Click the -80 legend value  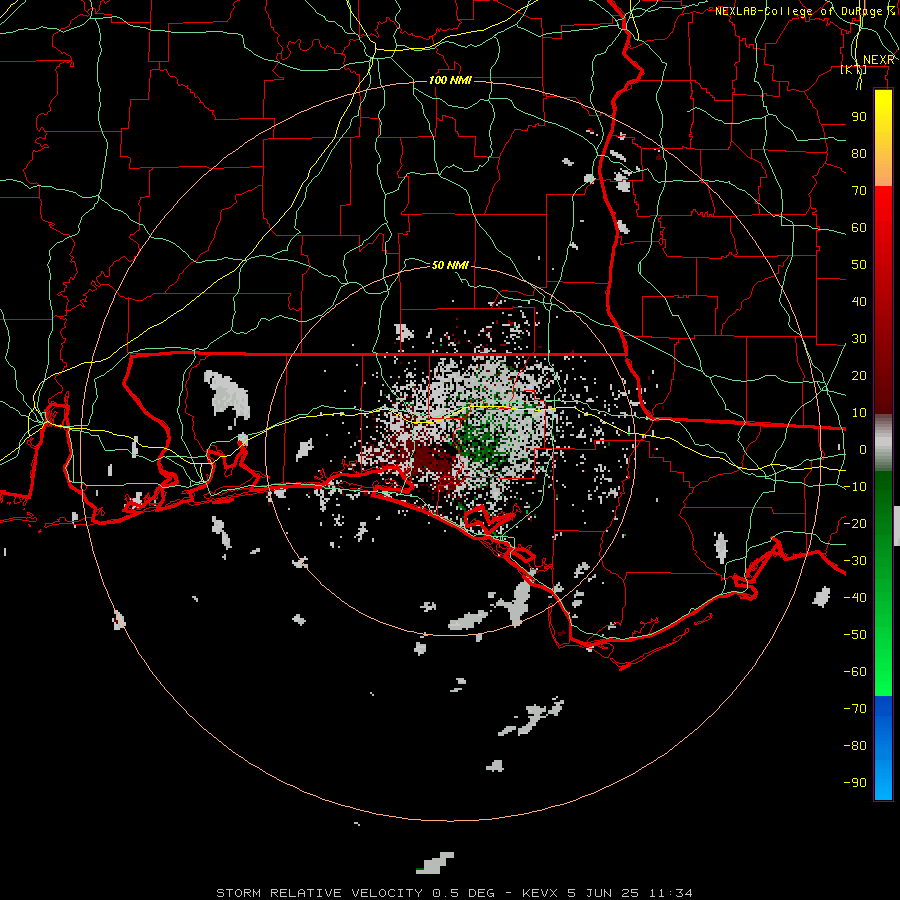tap(855, 746)
